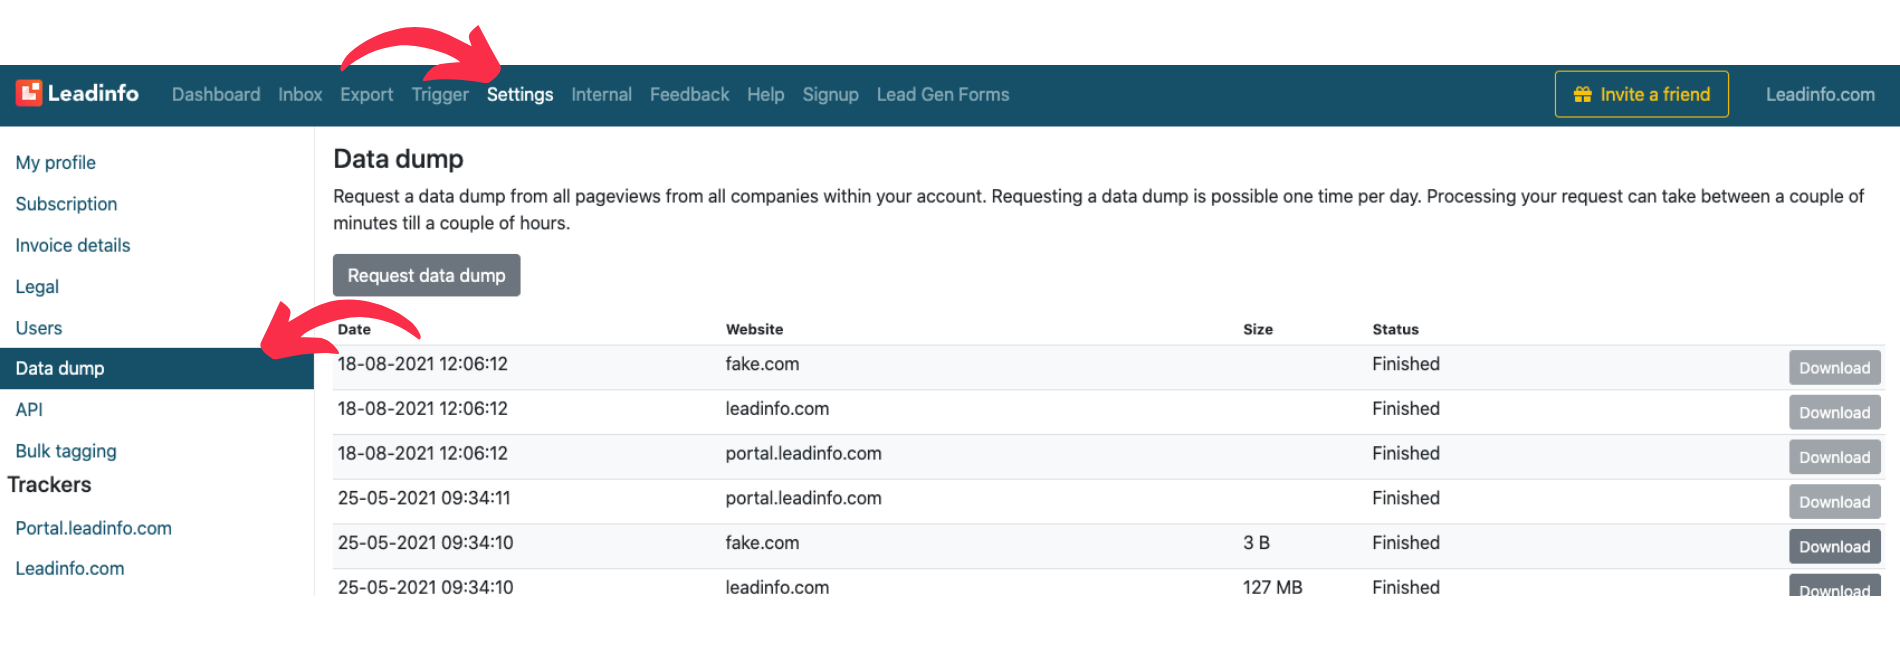Go to the Inbox tab
Image resolution: width=1900 pixels, height=650 pixels.
pos(300,94)
